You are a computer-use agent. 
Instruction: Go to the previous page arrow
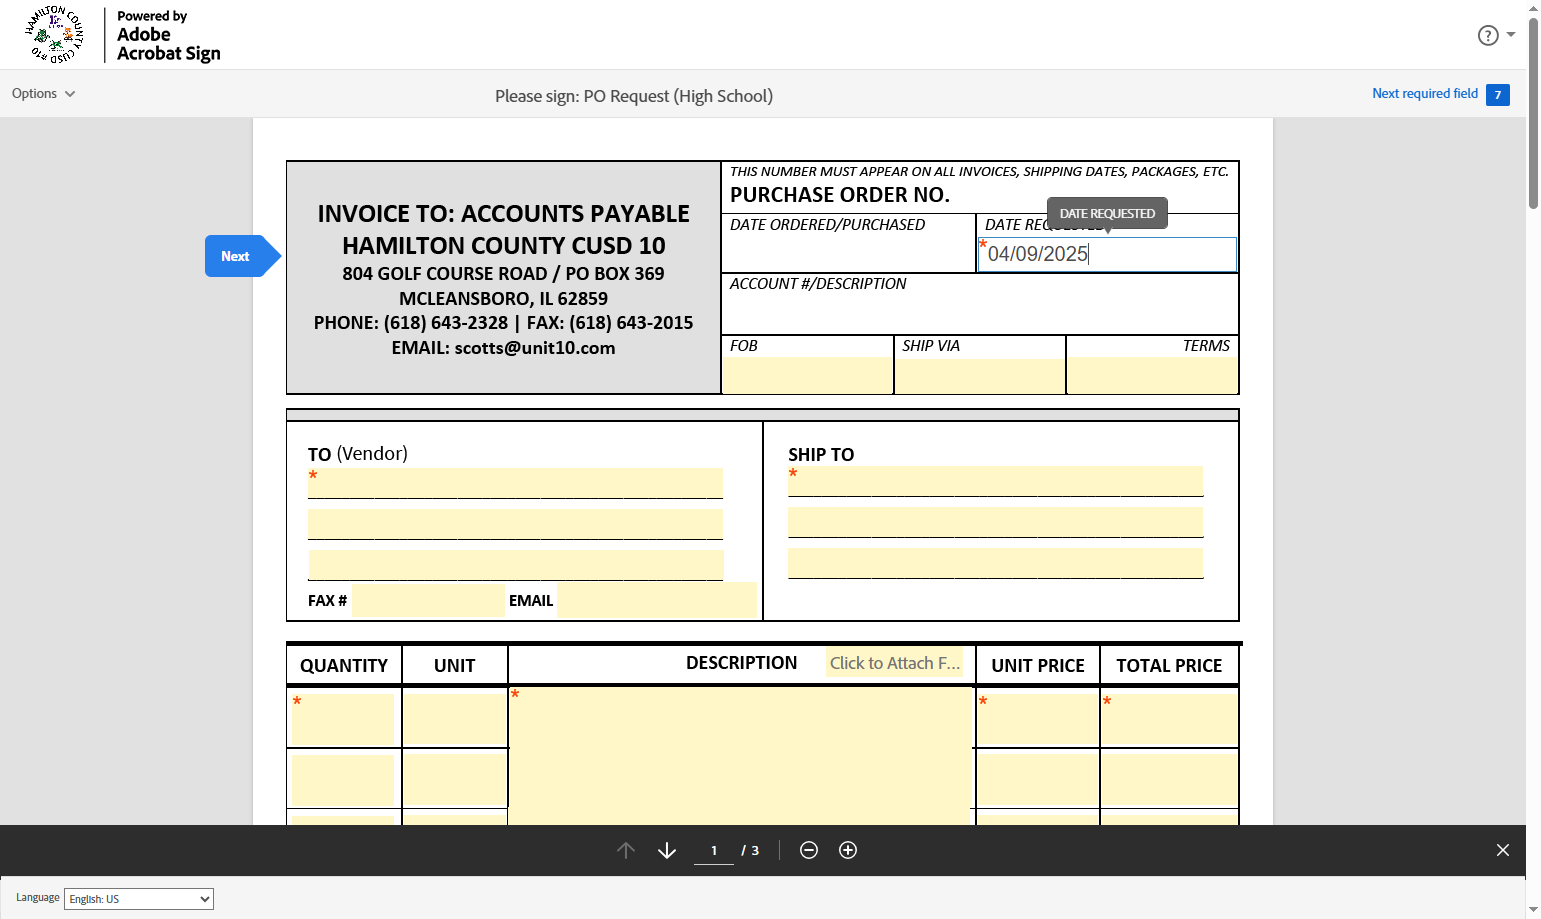626,850
